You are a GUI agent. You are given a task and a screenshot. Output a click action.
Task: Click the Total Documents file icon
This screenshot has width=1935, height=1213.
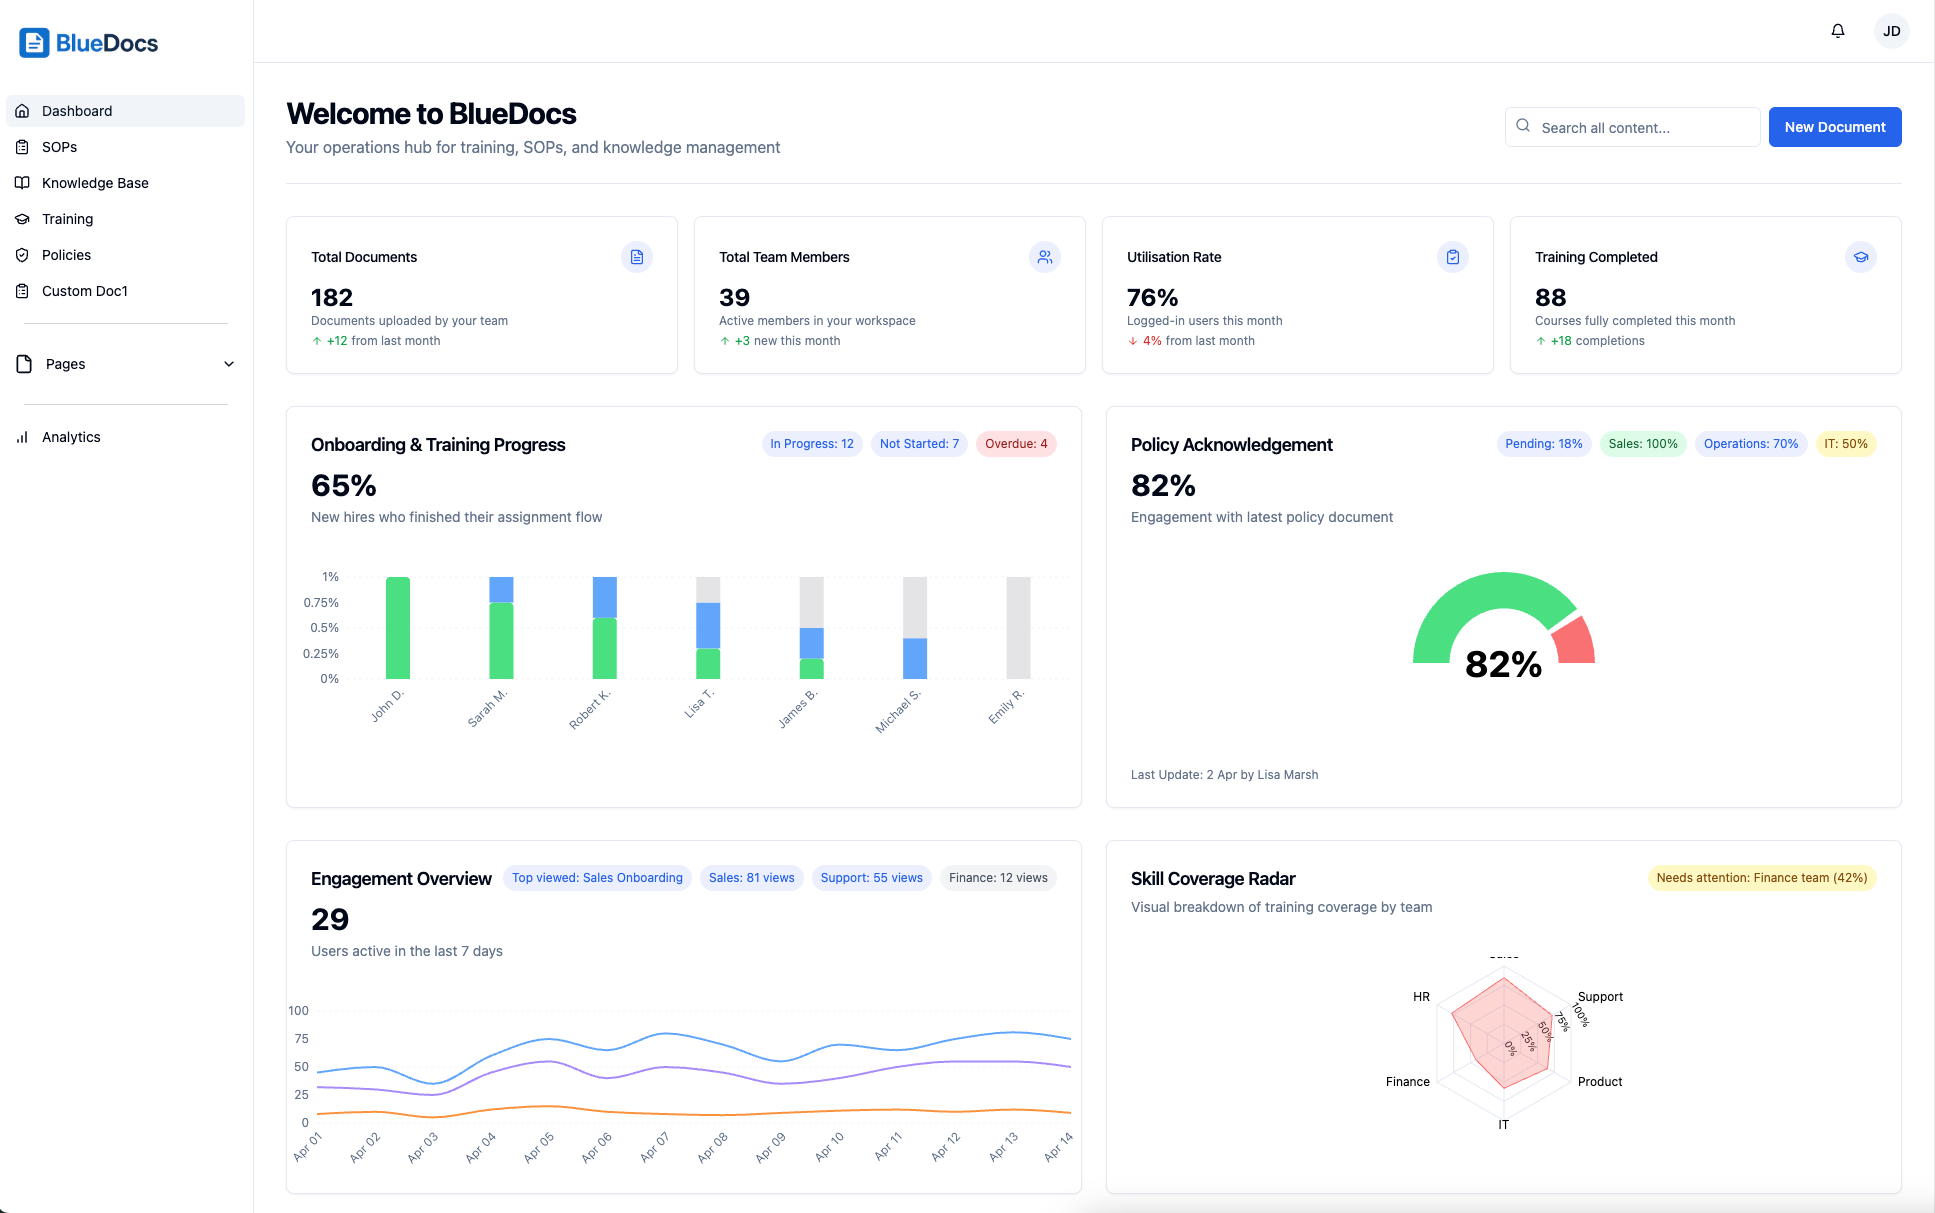[637, 257]
